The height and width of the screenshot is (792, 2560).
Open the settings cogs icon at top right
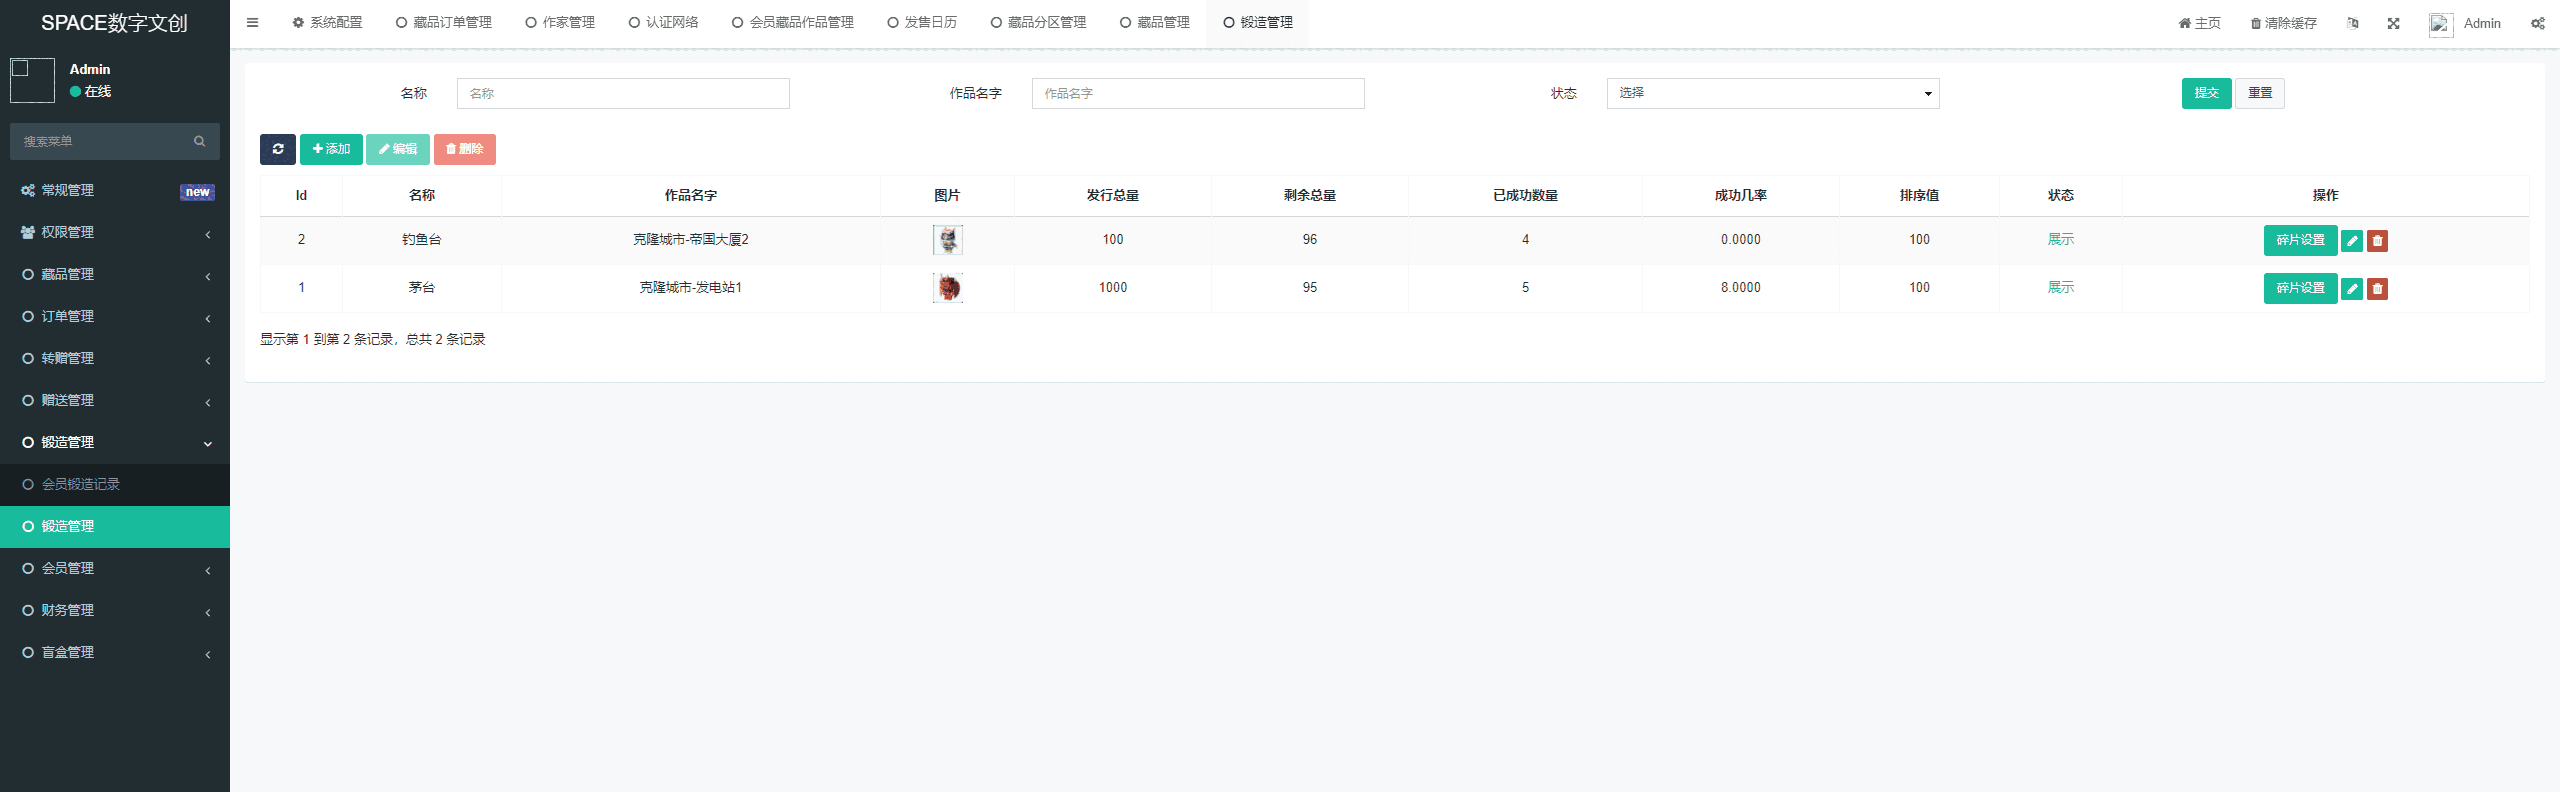2537,23
